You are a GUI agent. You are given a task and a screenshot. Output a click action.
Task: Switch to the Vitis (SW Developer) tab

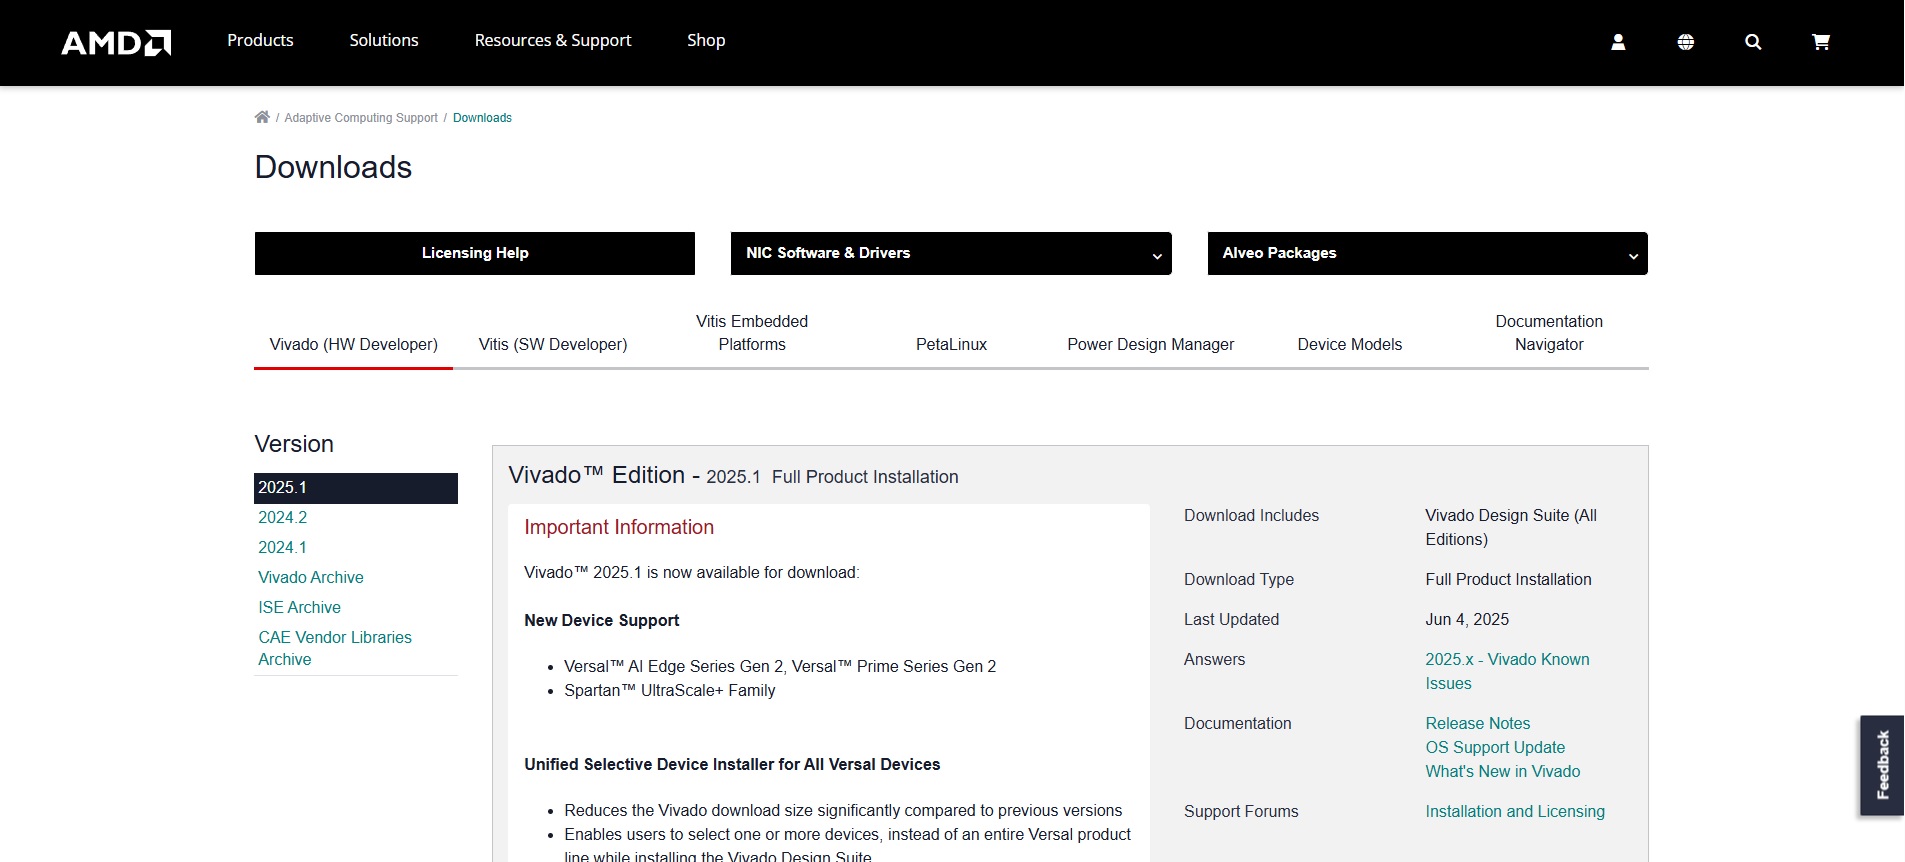[553, 344]
